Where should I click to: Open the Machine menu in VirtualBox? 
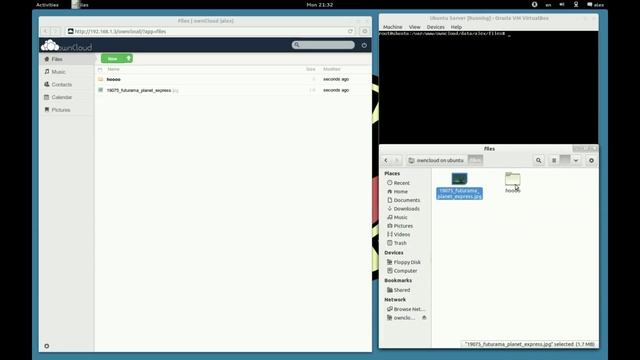pos(393,27)
